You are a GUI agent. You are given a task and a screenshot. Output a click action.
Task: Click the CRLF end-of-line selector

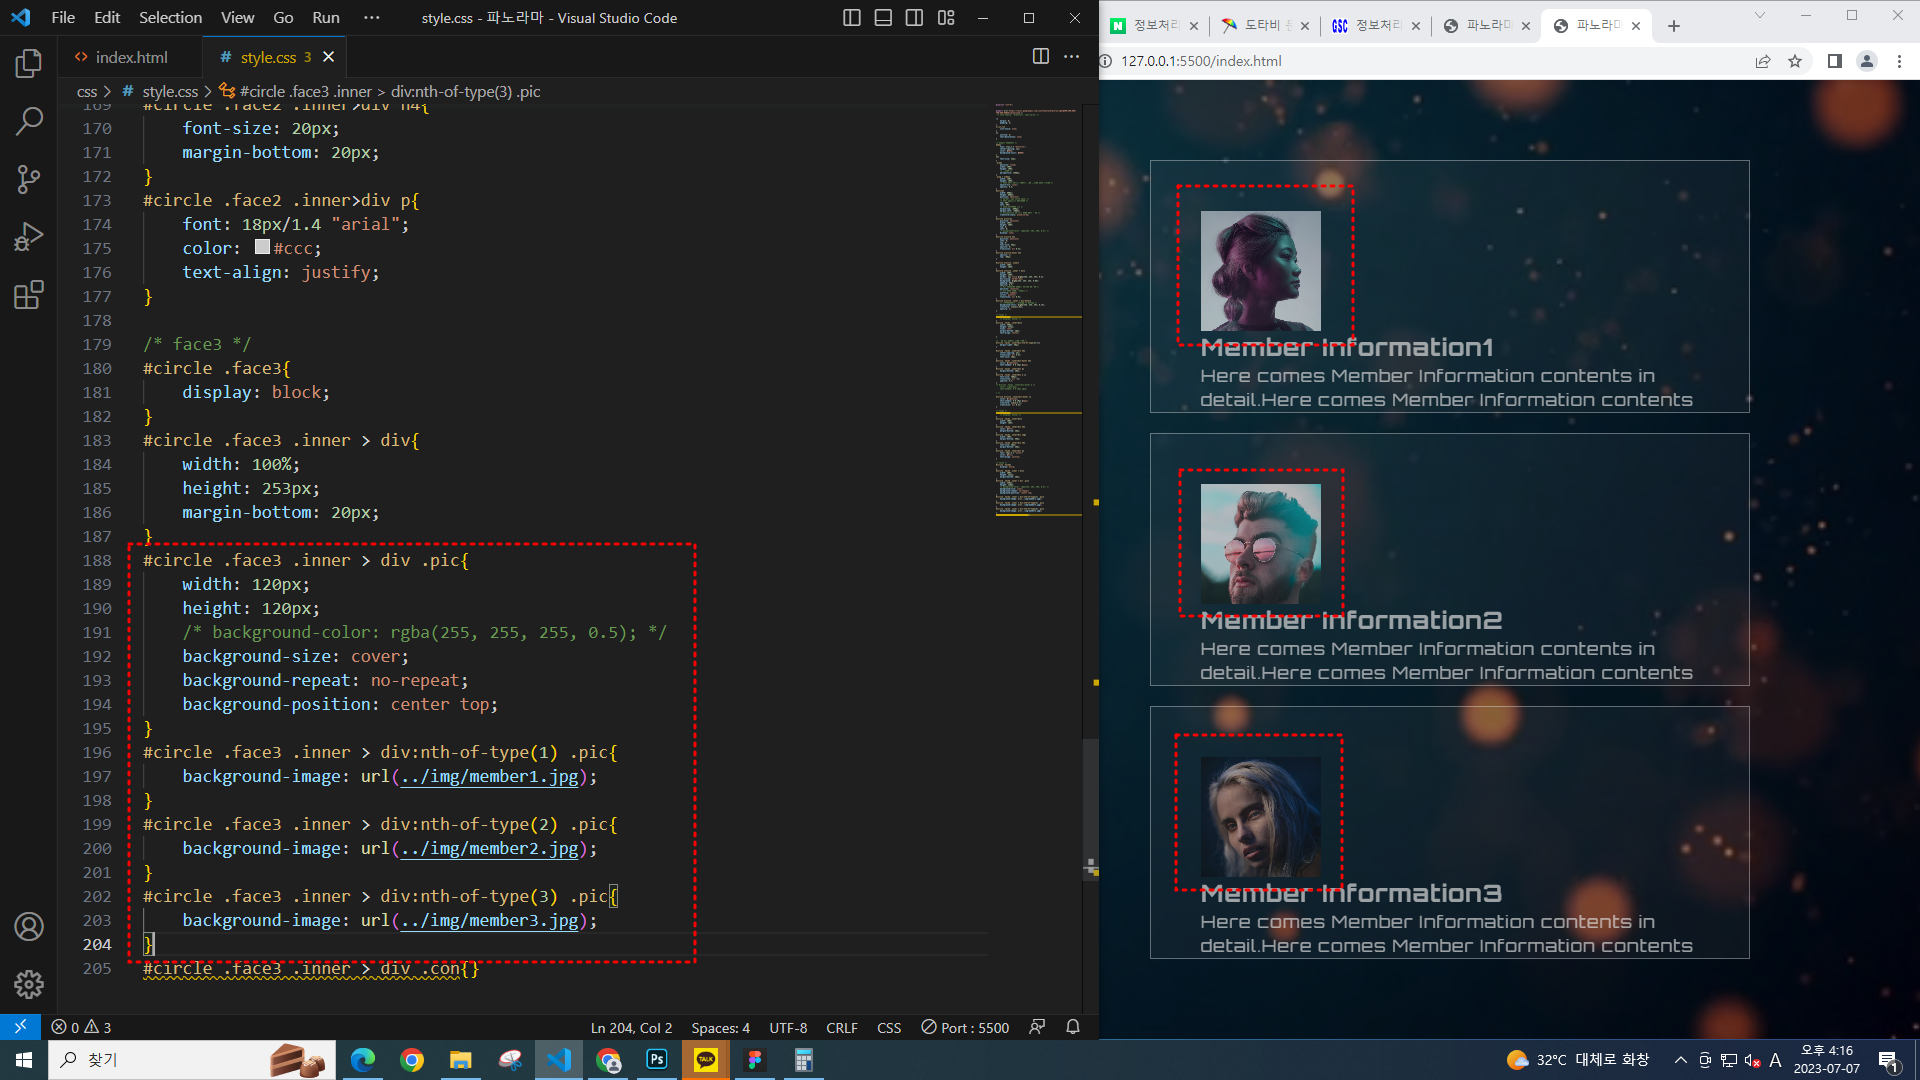(x=841, y=1028)
